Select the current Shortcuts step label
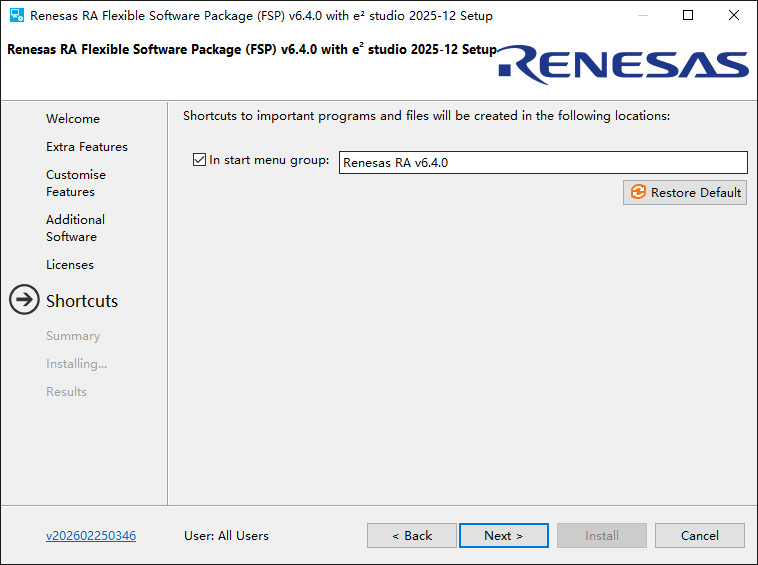This screenshot has height=565, width=758. tap(82, 301)
